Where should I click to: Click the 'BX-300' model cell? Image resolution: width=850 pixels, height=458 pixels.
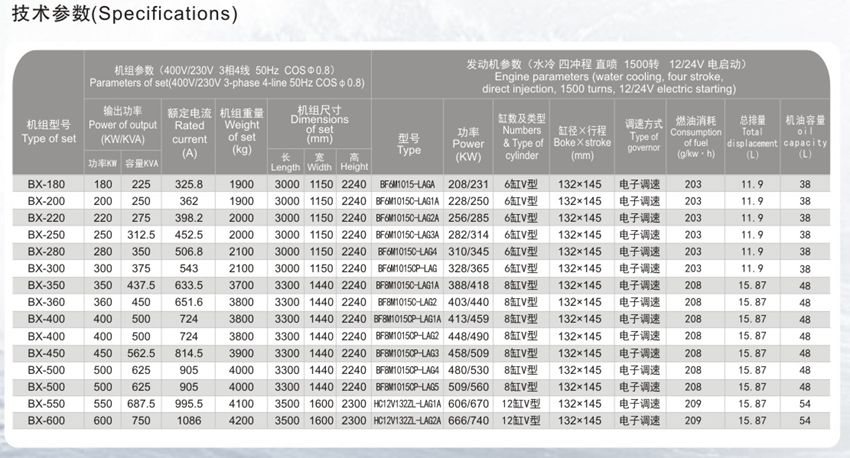click(x=46, y=268)
